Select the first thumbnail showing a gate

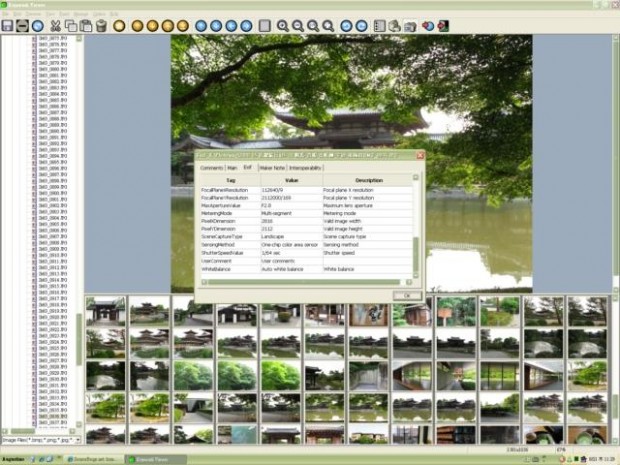pos(106,311)
